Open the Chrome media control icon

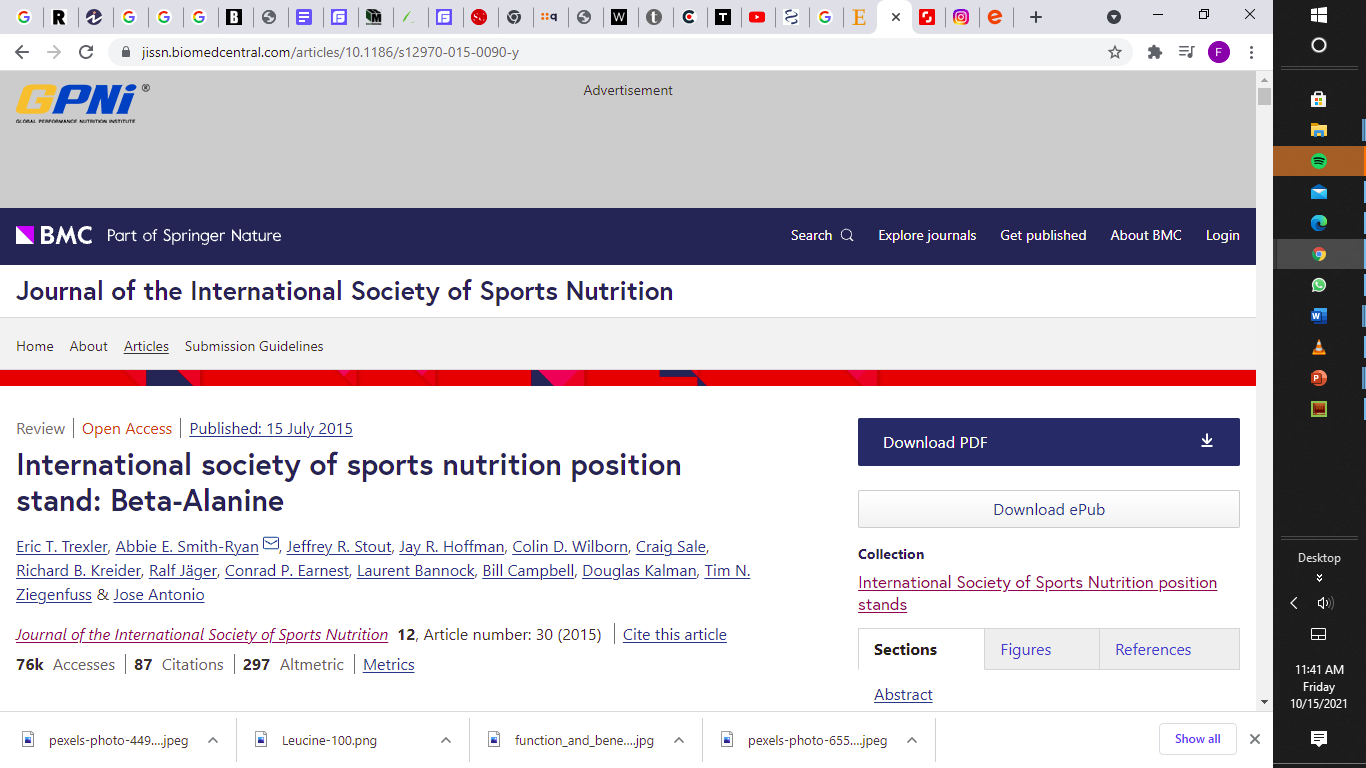pos(1186,52)
